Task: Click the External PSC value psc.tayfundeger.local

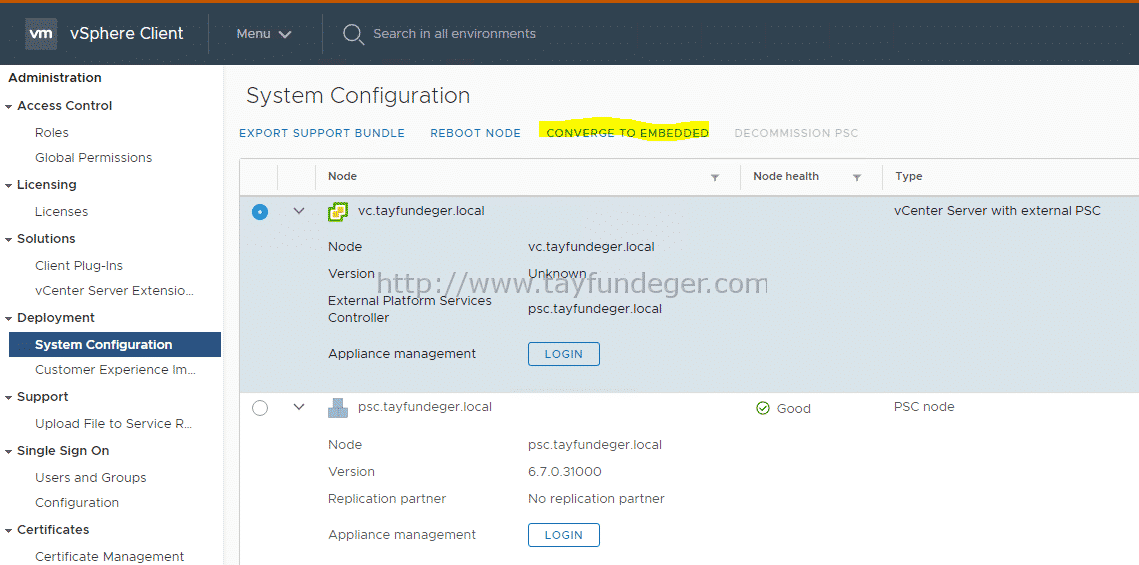Action: tap(595, 309)
